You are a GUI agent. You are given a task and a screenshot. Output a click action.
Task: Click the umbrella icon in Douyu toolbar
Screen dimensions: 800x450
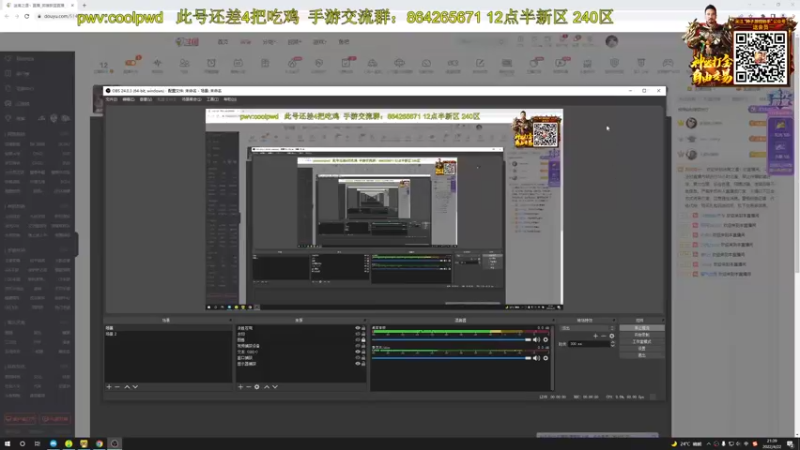tap(399, 63)
